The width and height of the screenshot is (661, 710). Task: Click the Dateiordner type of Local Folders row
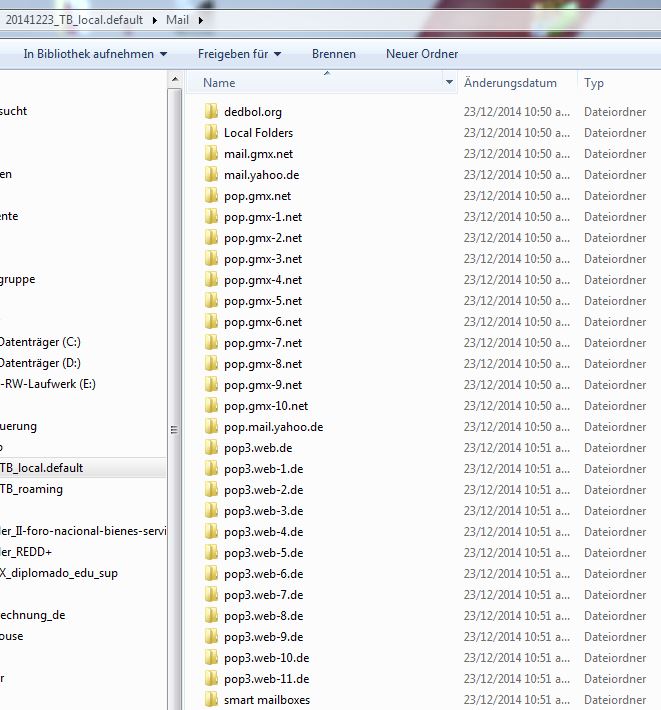[x=615, y=133]
